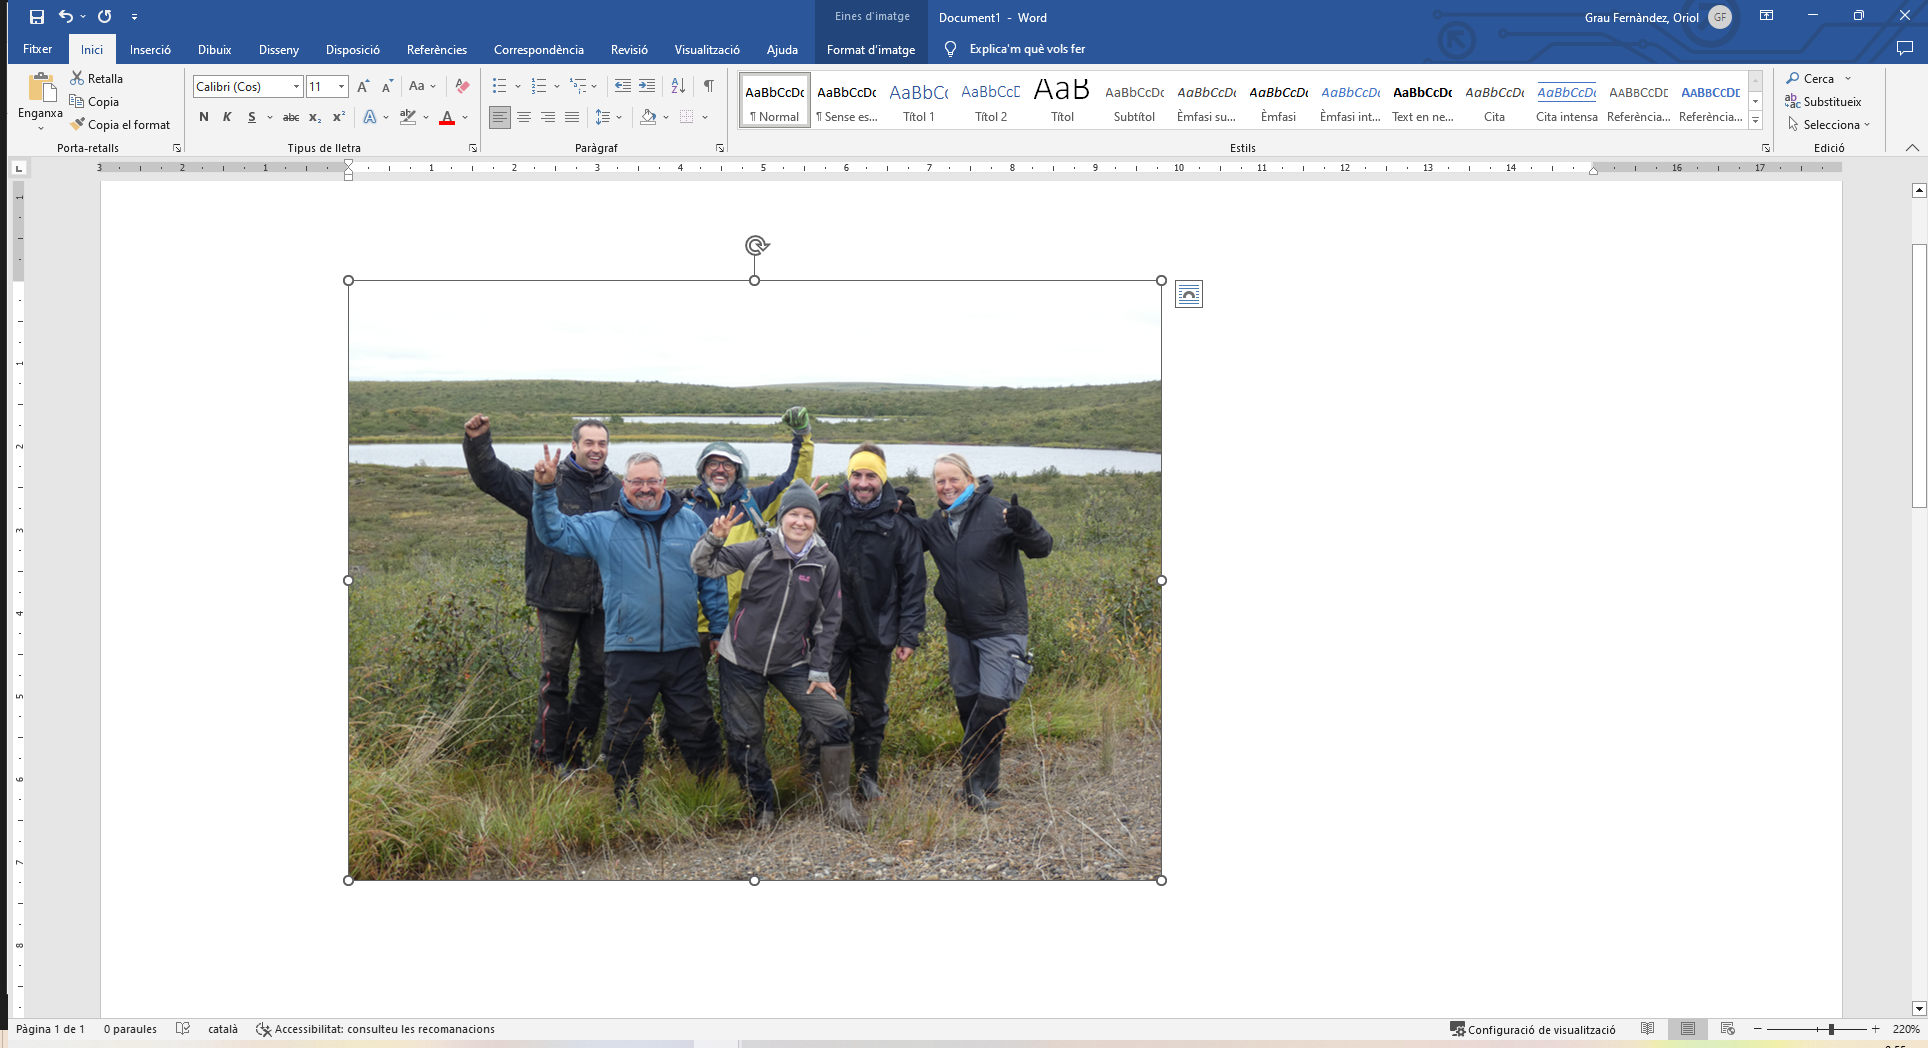
Task: Click the rotation handle above the image
Action: [756, 245]
